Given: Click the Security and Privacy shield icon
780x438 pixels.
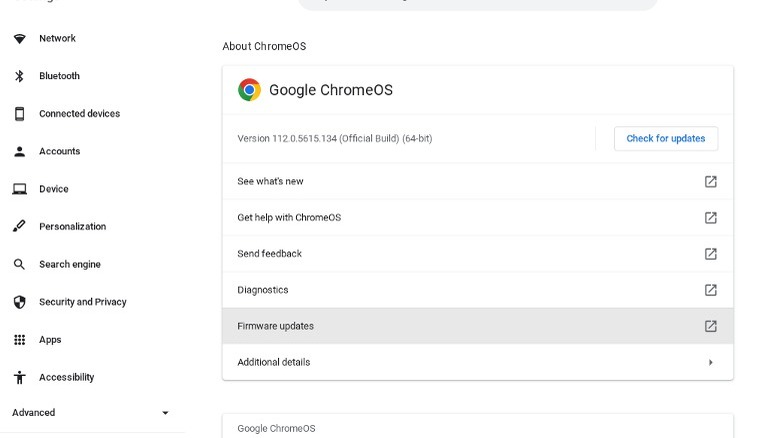Looking at the screenshot, I should (x=19, y=302).
